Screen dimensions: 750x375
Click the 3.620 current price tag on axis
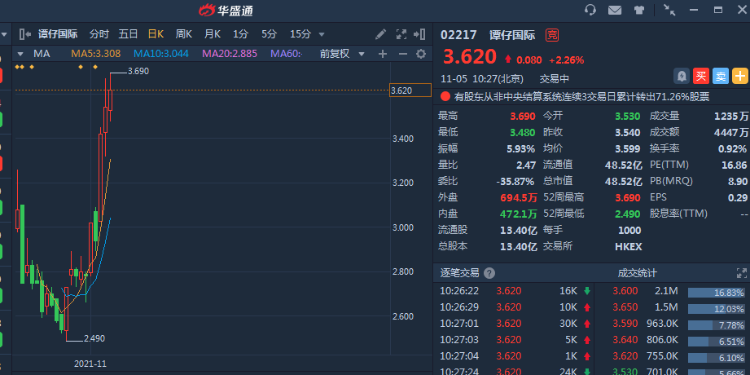tap(410, 90)
